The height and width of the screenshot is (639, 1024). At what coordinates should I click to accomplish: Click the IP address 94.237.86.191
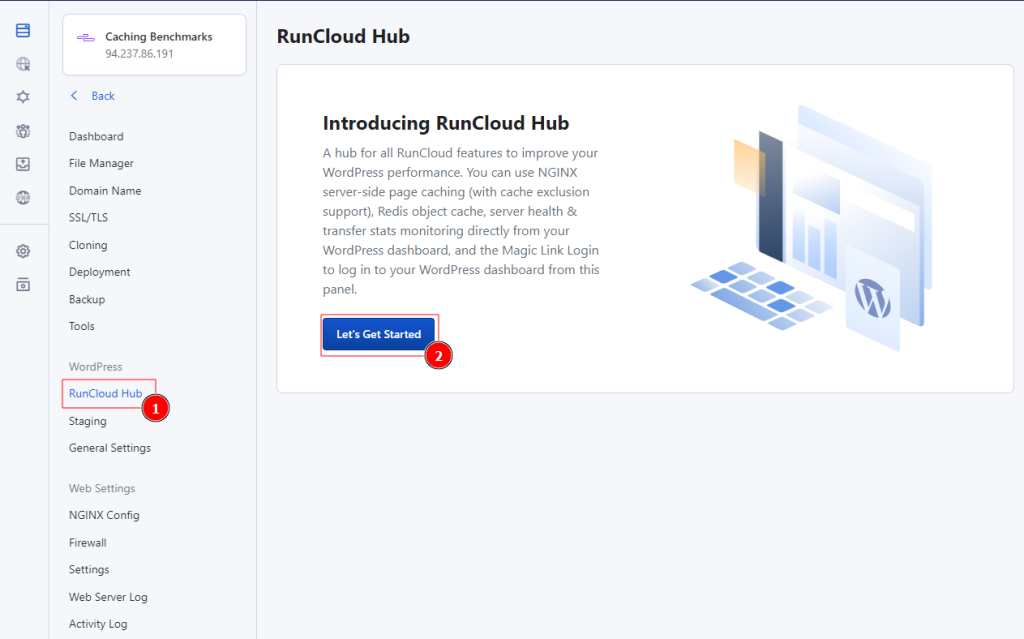[139, 54]
